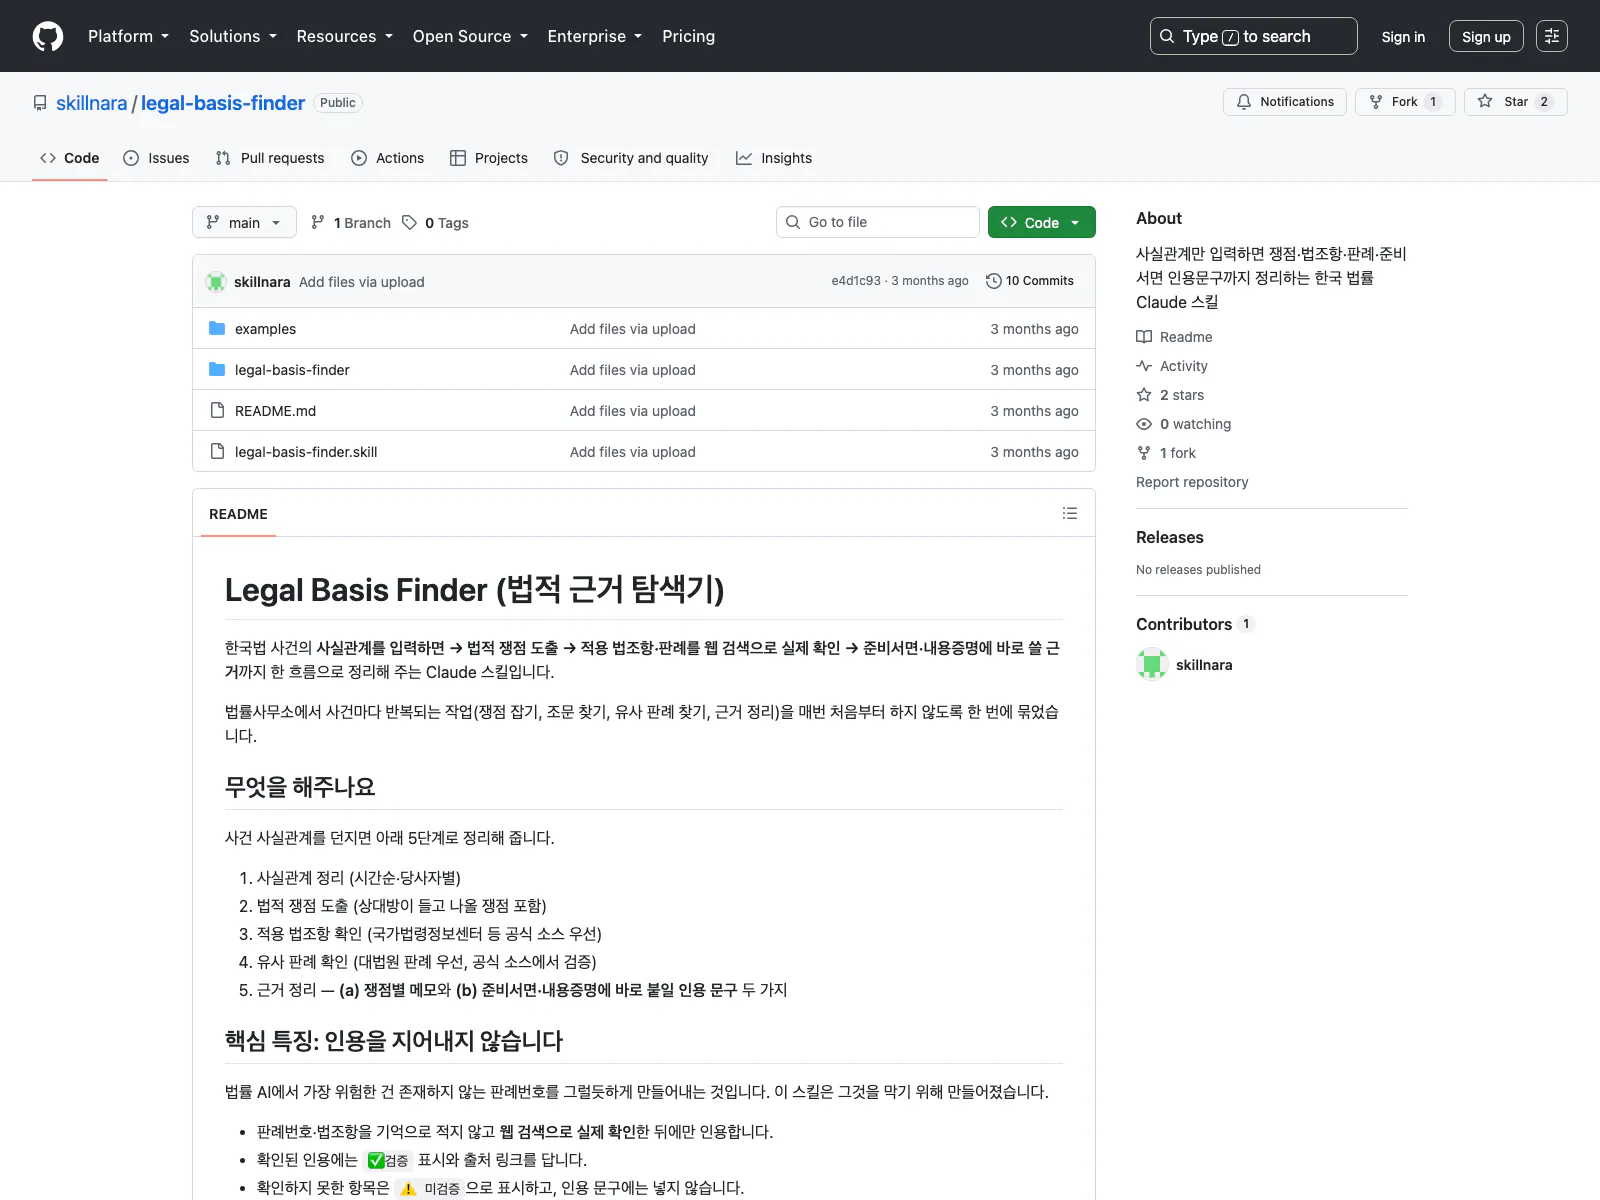
Task: Focus the Go to file field
Action: (x=878, y=222)
